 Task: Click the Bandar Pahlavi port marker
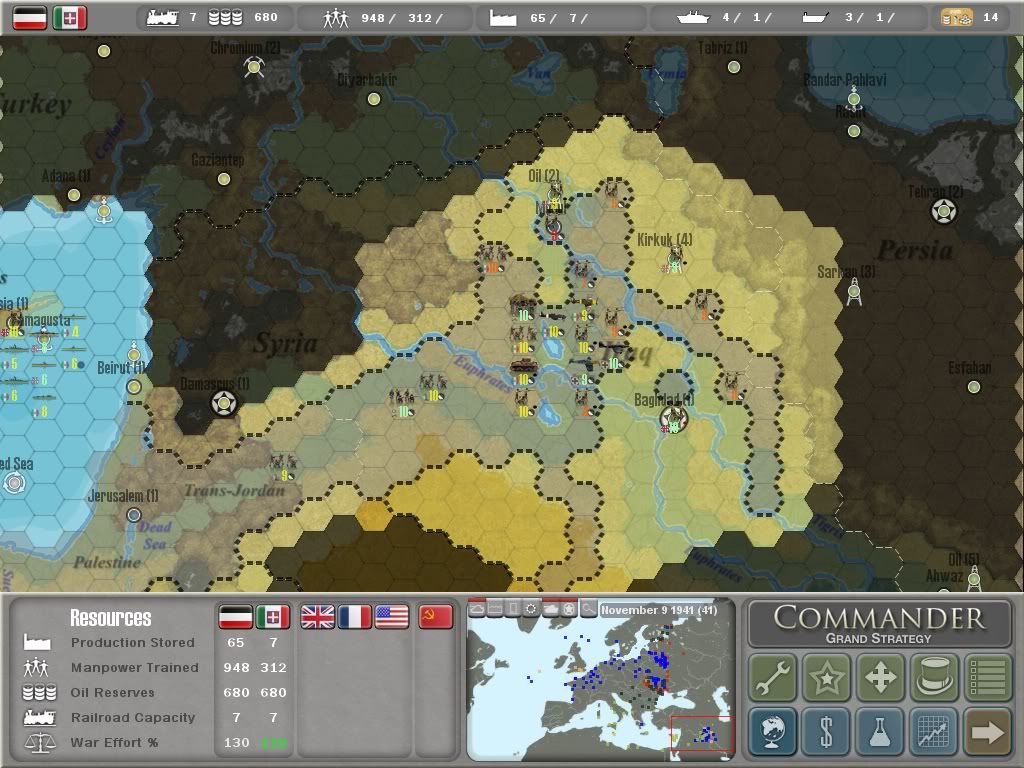pyautogui.click(x=854, y=99)
